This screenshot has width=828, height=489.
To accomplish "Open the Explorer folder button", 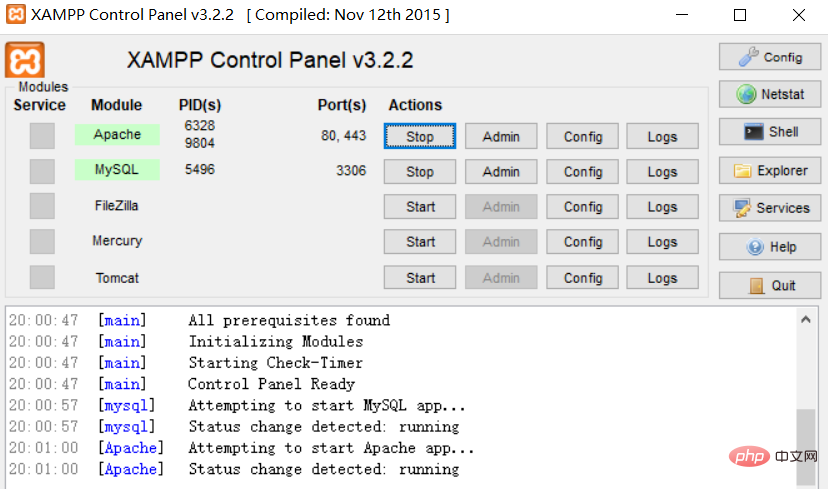I will pyautogui.click(x=770, y=170).
